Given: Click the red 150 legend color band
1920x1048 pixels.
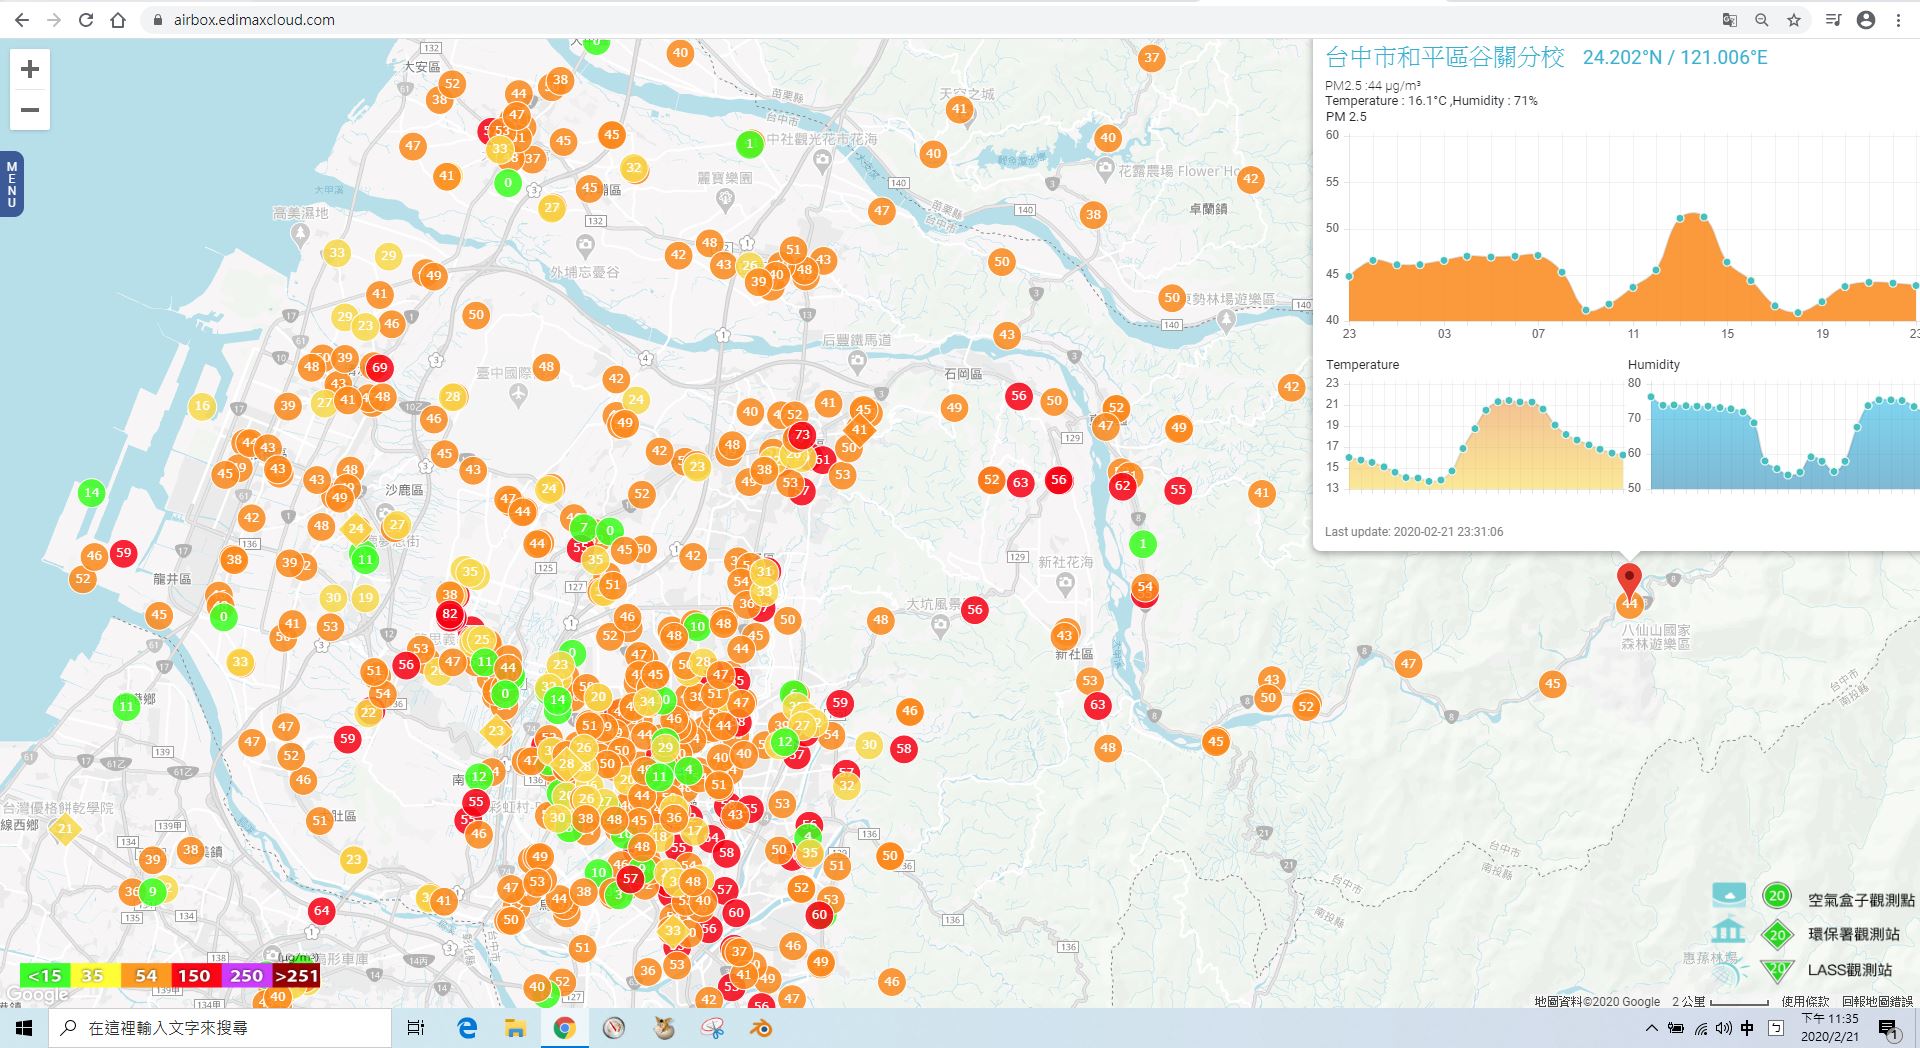Looking at the screenshot, I should point(194,976).
